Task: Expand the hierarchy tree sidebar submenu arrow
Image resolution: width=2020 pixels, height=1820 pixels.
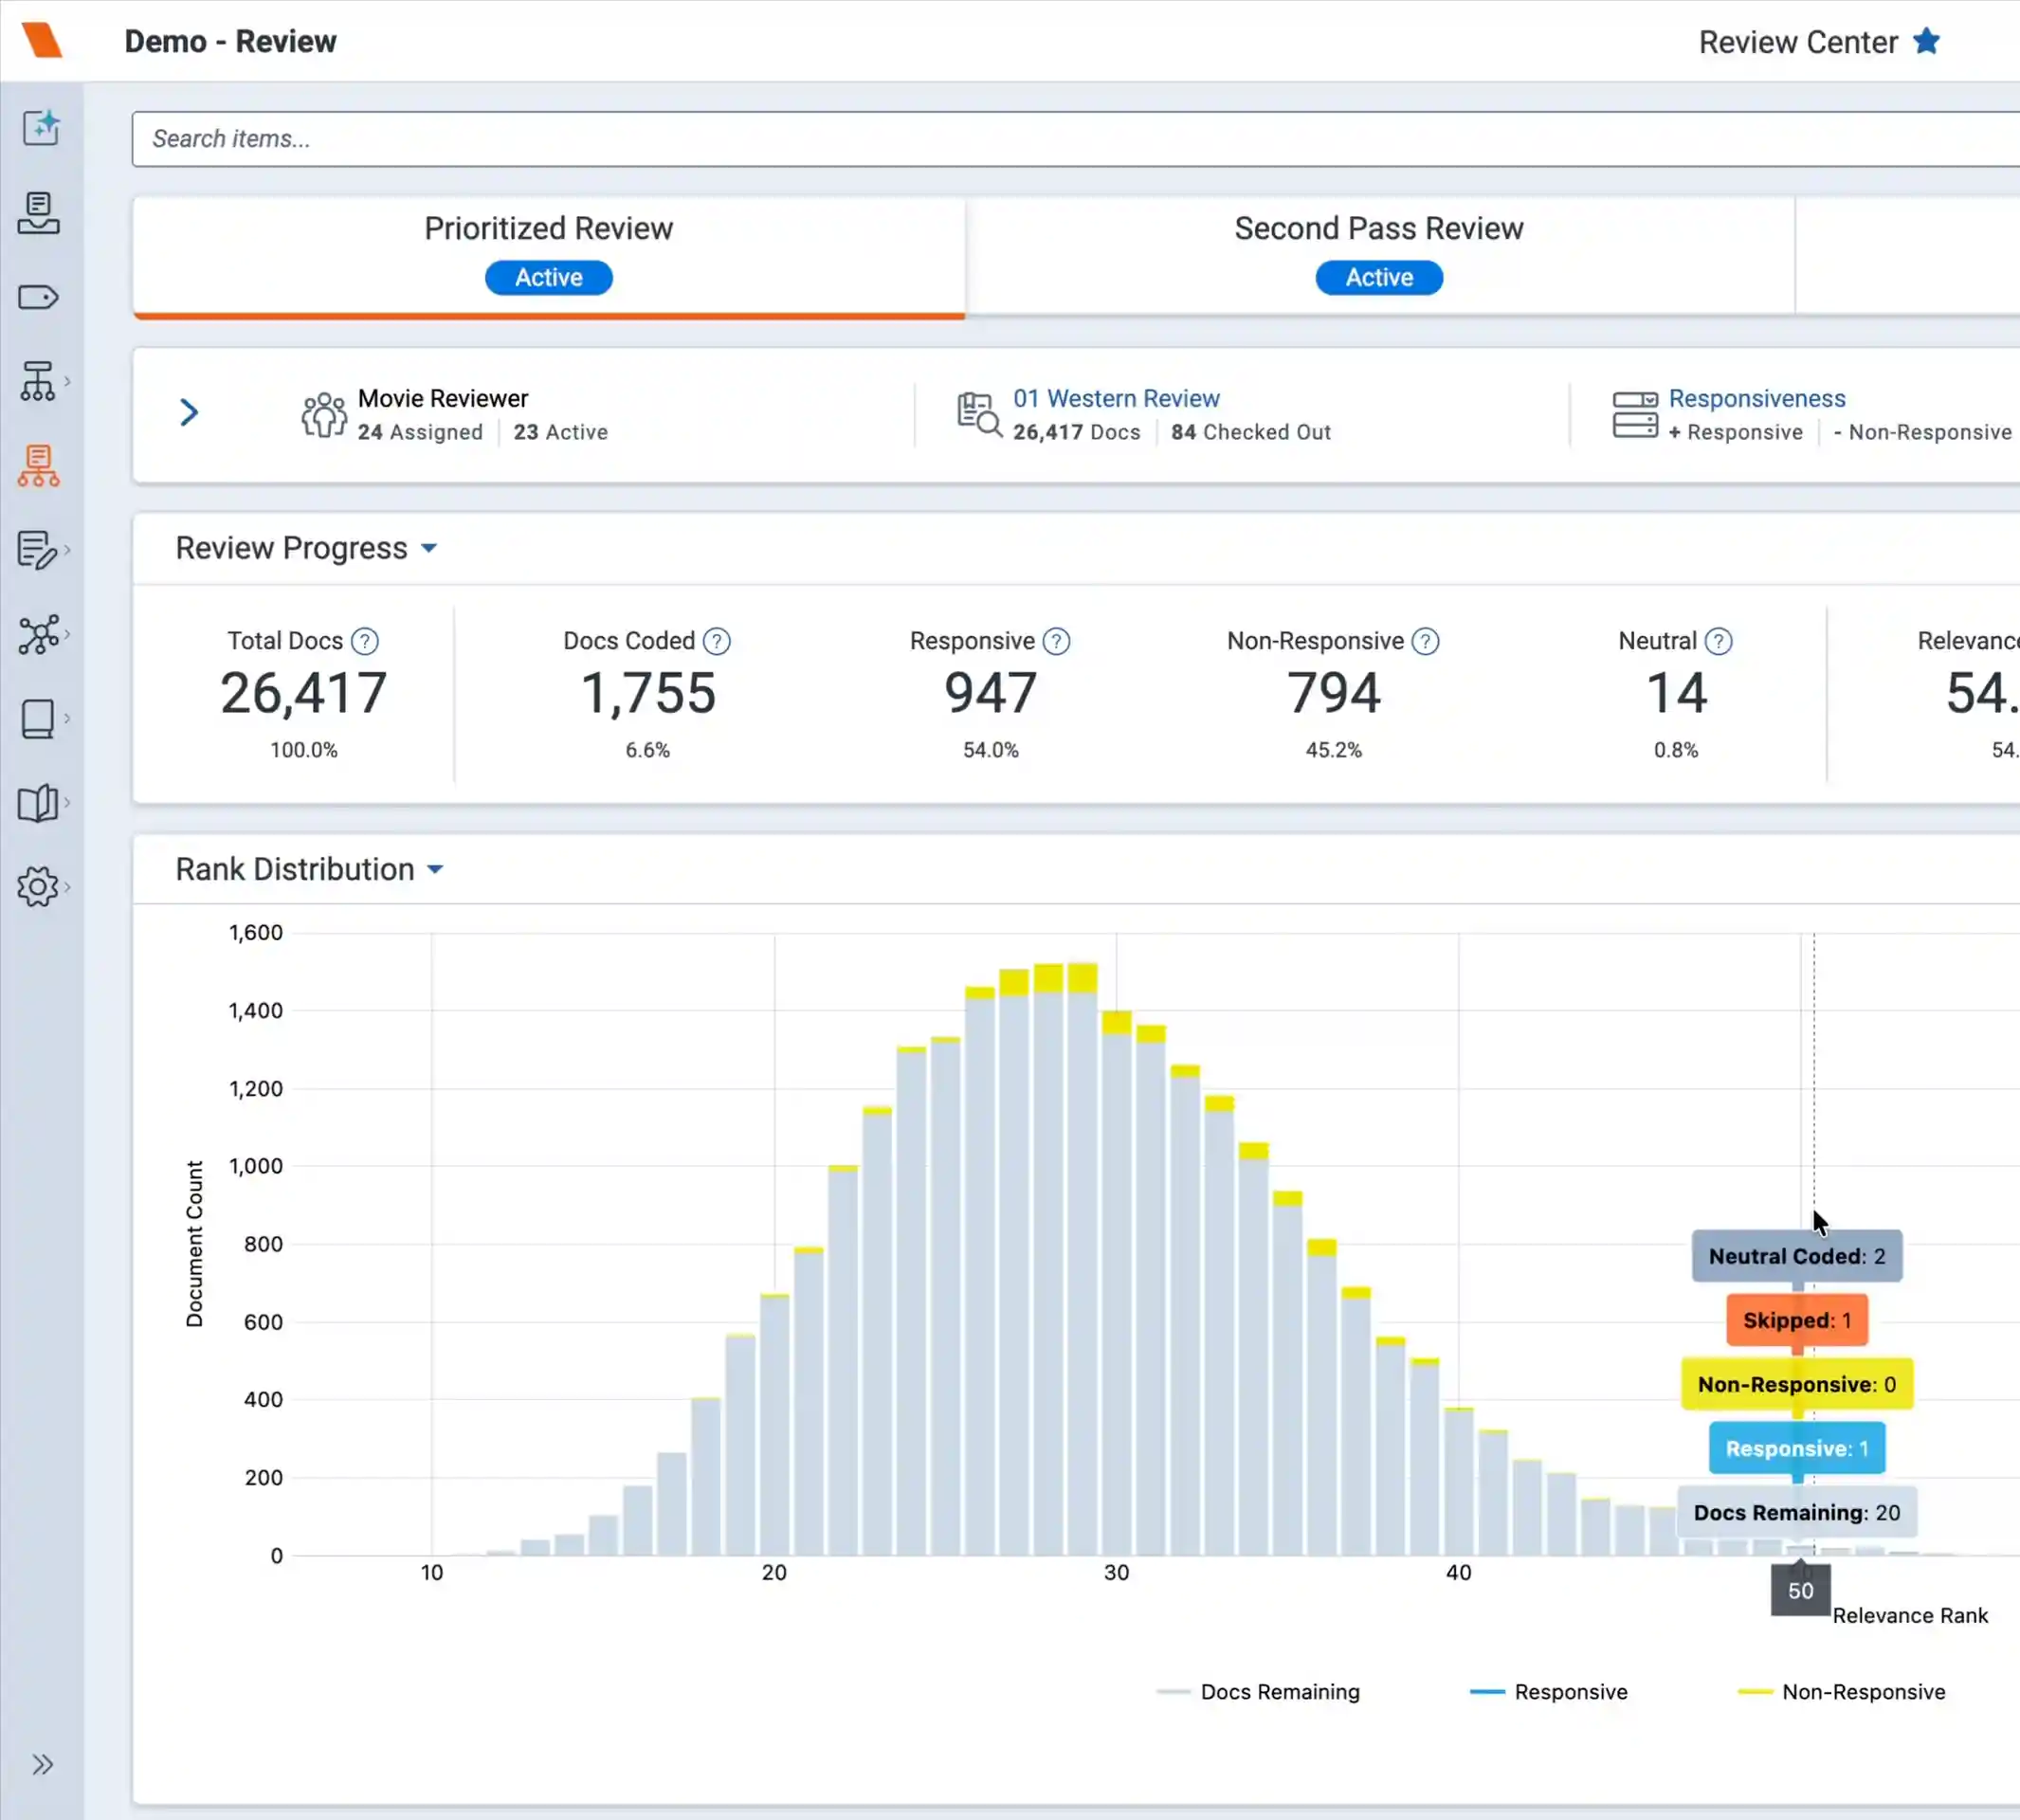Action: (67, 381)
